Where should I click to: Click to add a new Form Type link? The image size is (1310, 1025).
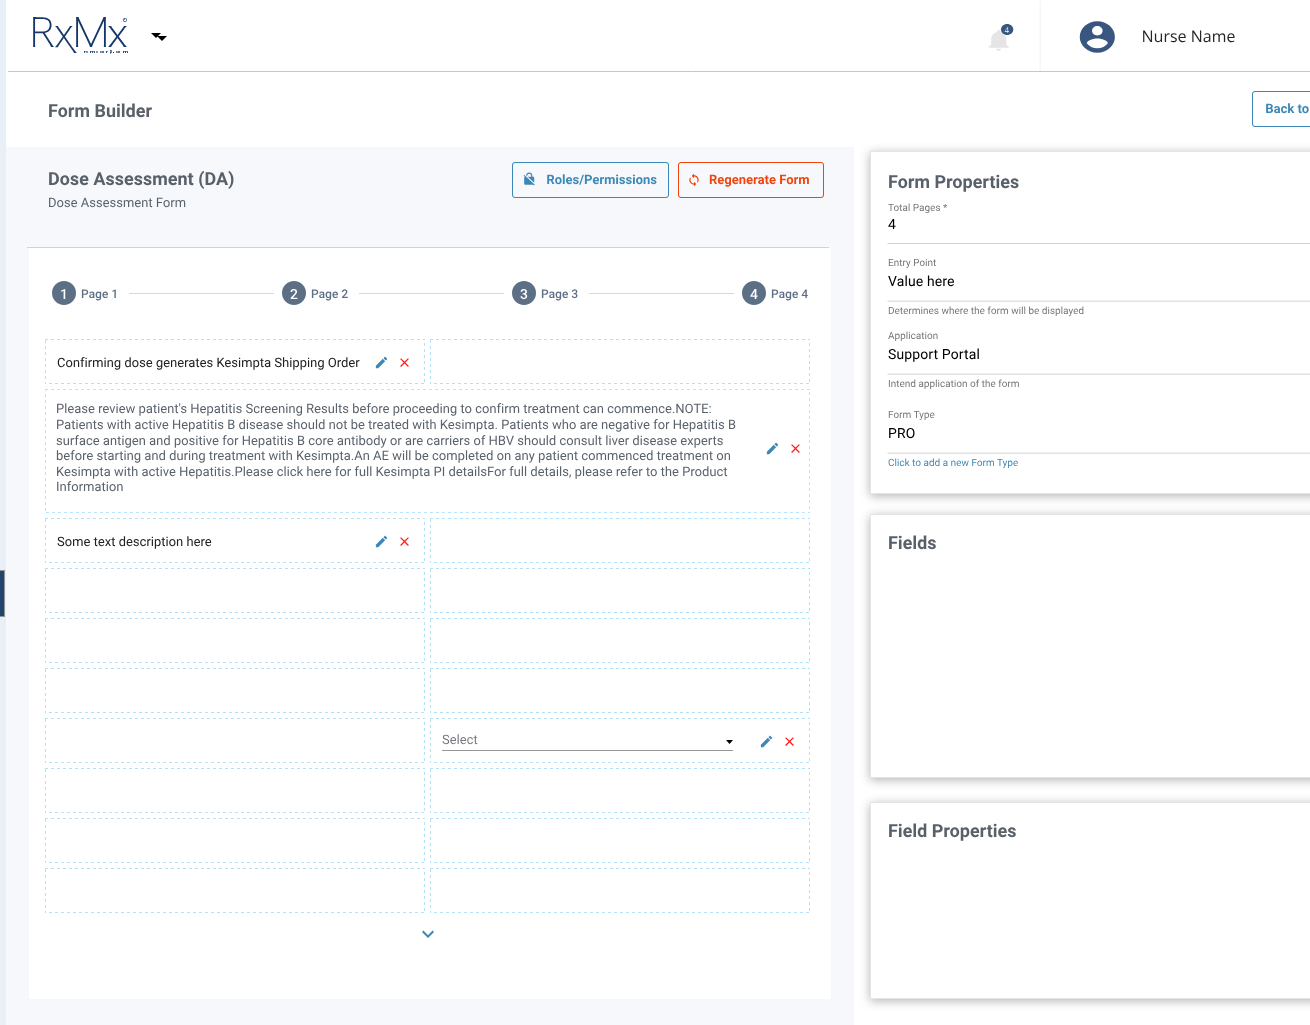pyautogui.click(x=953, y=463)
